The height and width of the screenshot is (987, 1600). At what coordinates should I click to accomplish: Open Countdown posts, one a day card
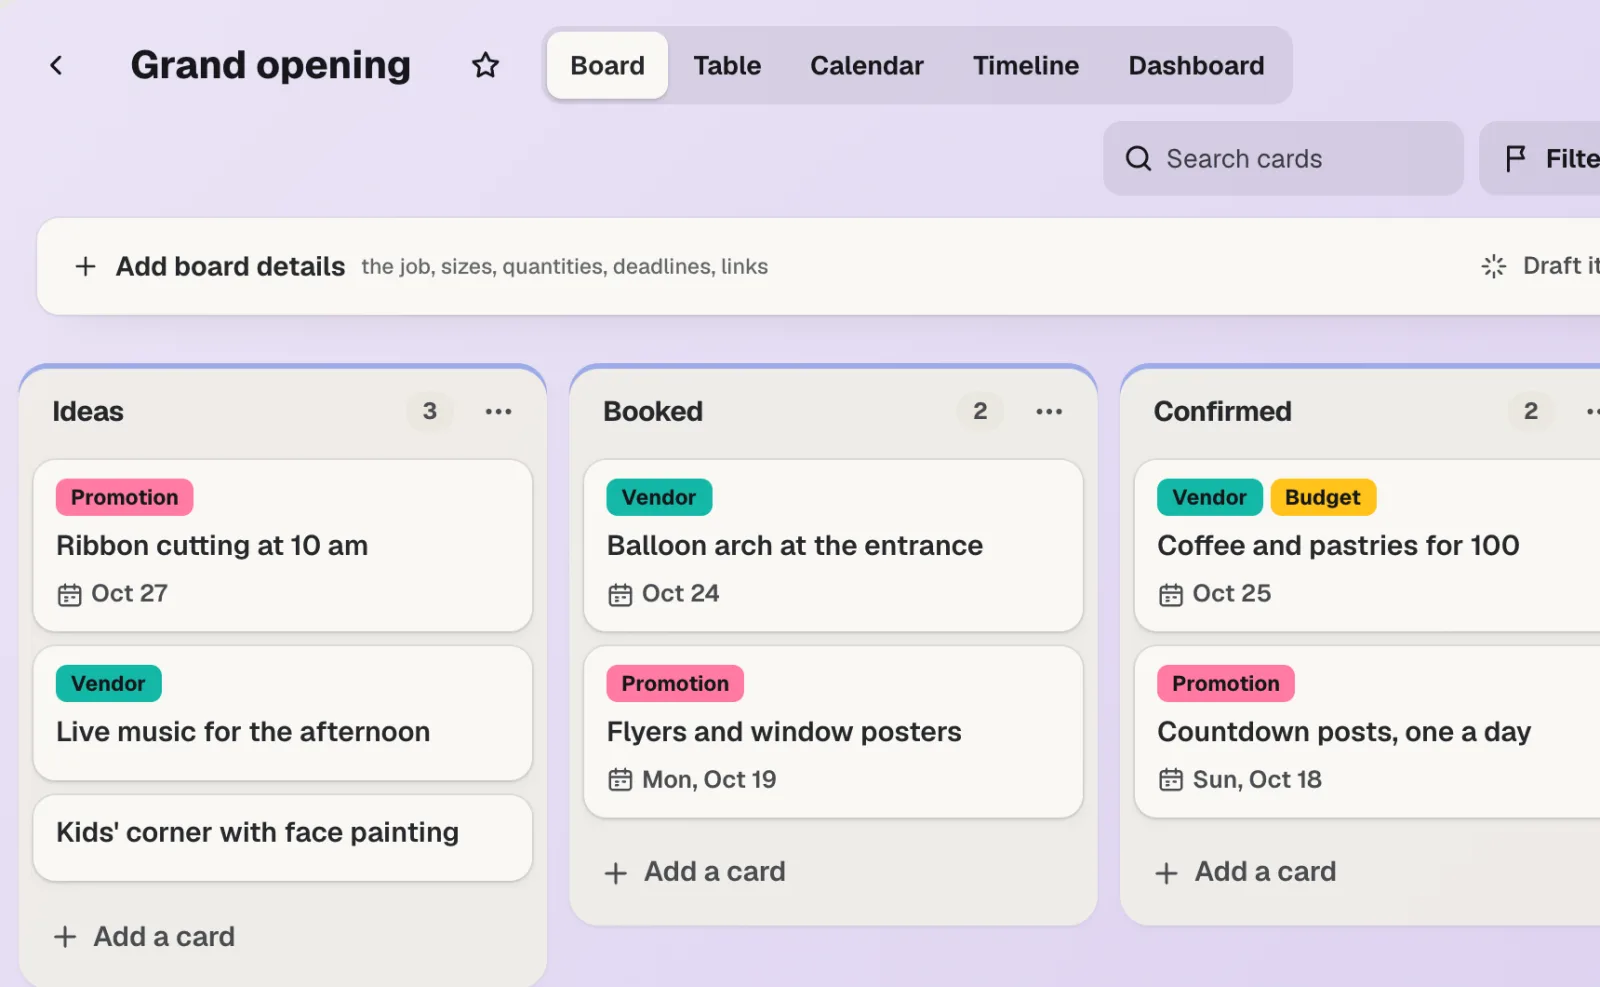1367,732
